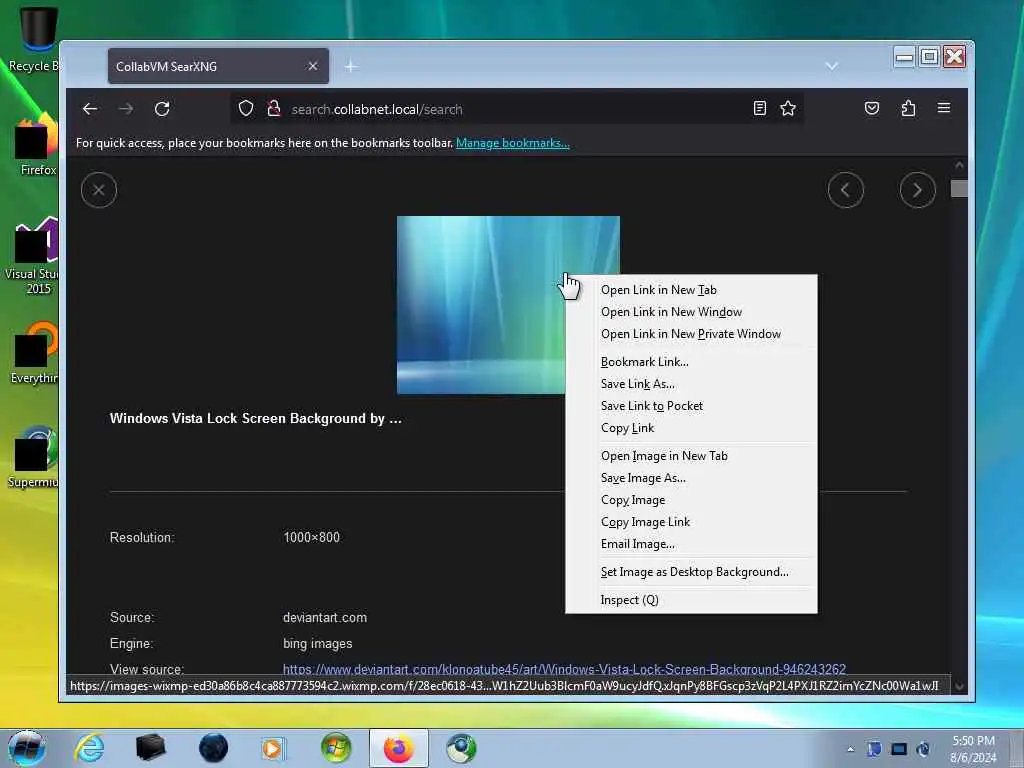Select Visual Studio 2015 desktop icon
The image size is (1024, 768).
tap(34, 257)
